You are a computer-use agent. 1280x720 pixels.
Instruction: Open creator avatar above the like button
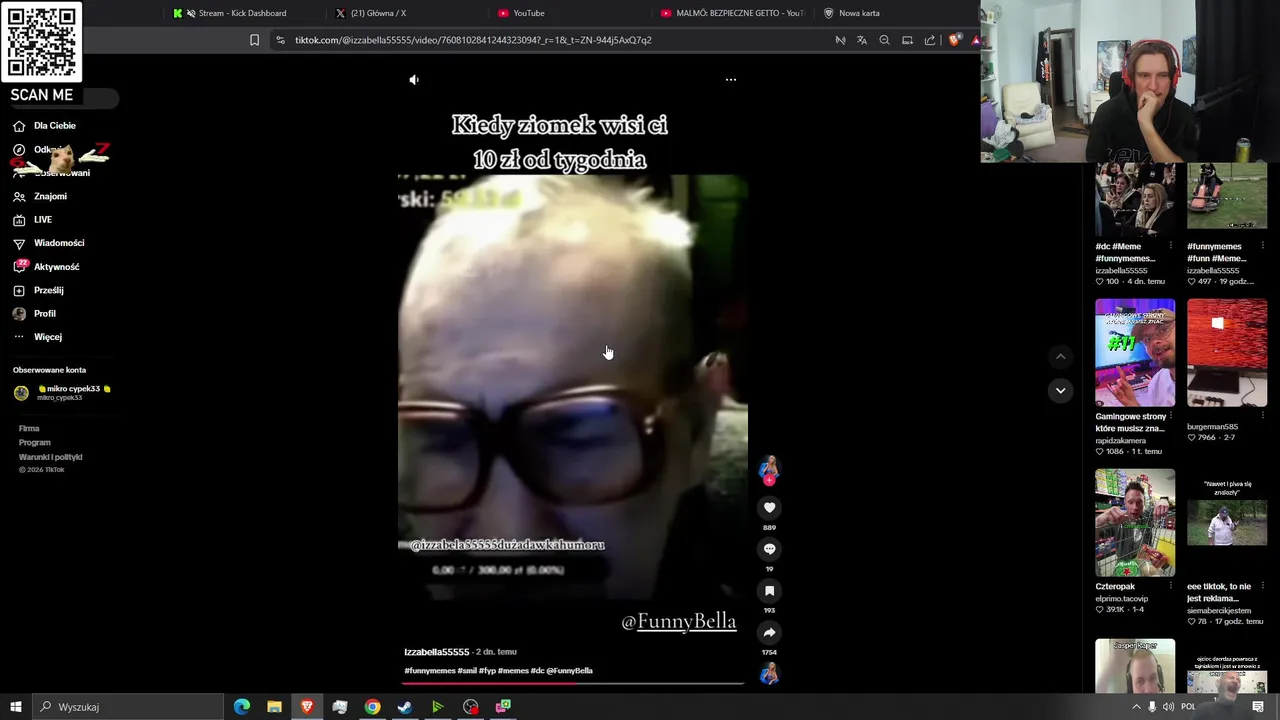click(769, 468)
